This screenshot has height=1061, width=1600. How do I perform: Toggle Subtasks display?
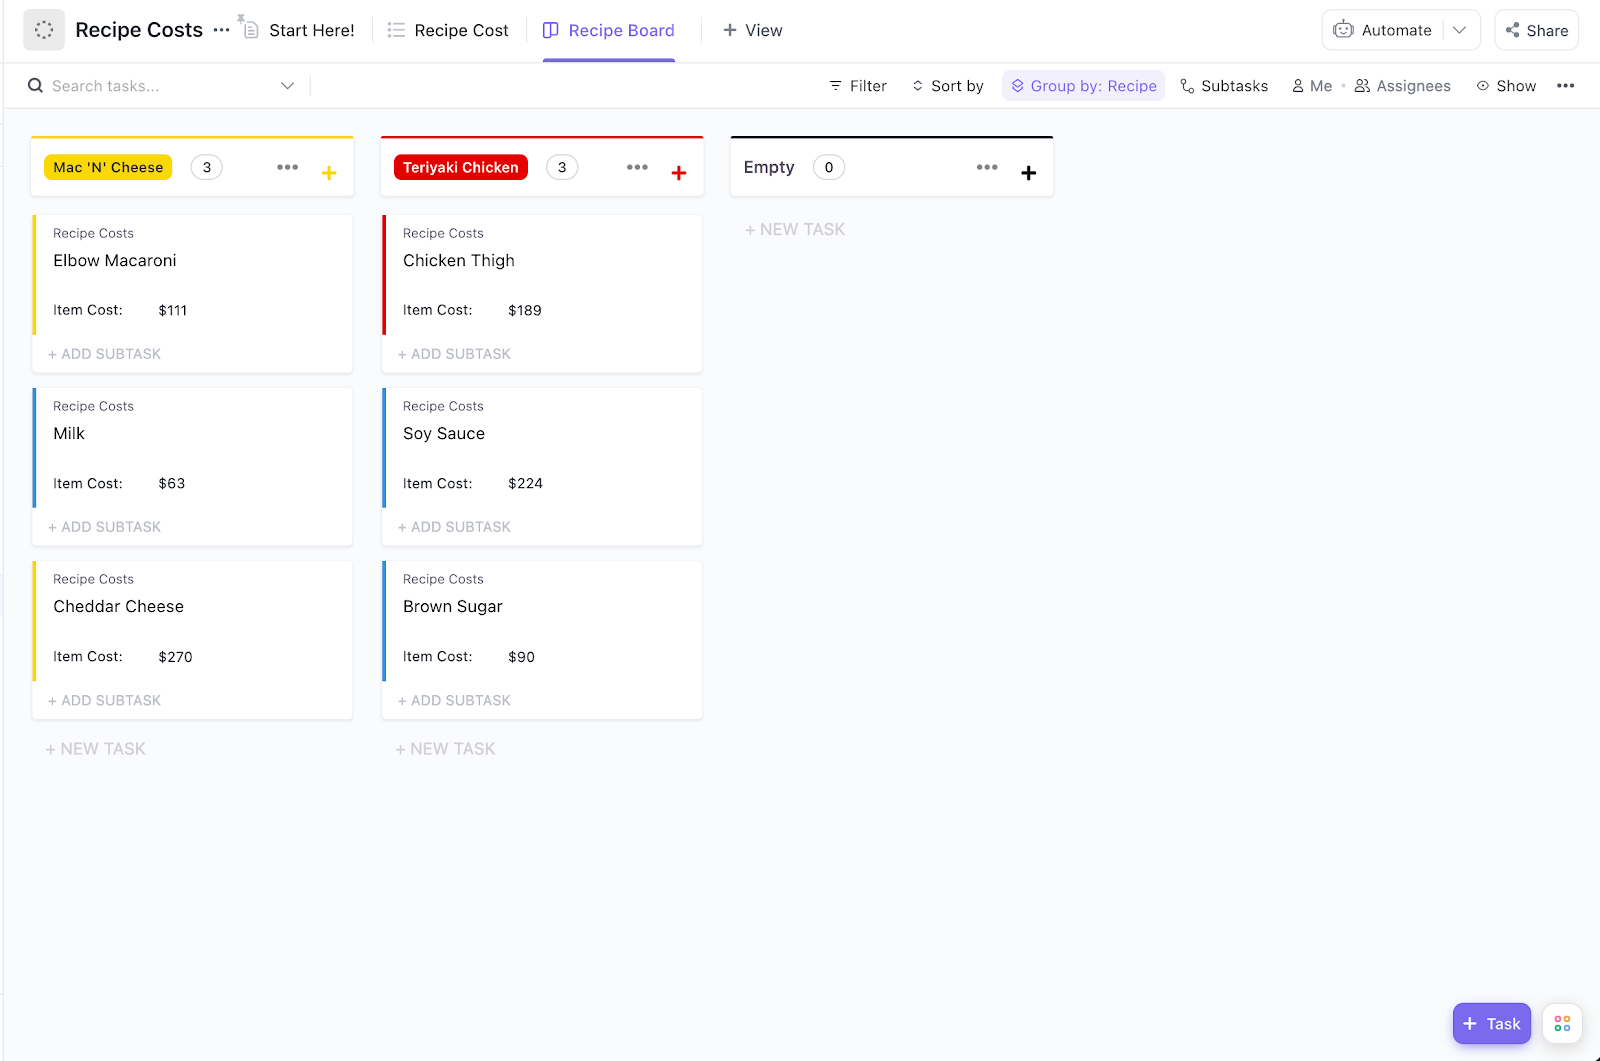click(x=1224, y=86)
